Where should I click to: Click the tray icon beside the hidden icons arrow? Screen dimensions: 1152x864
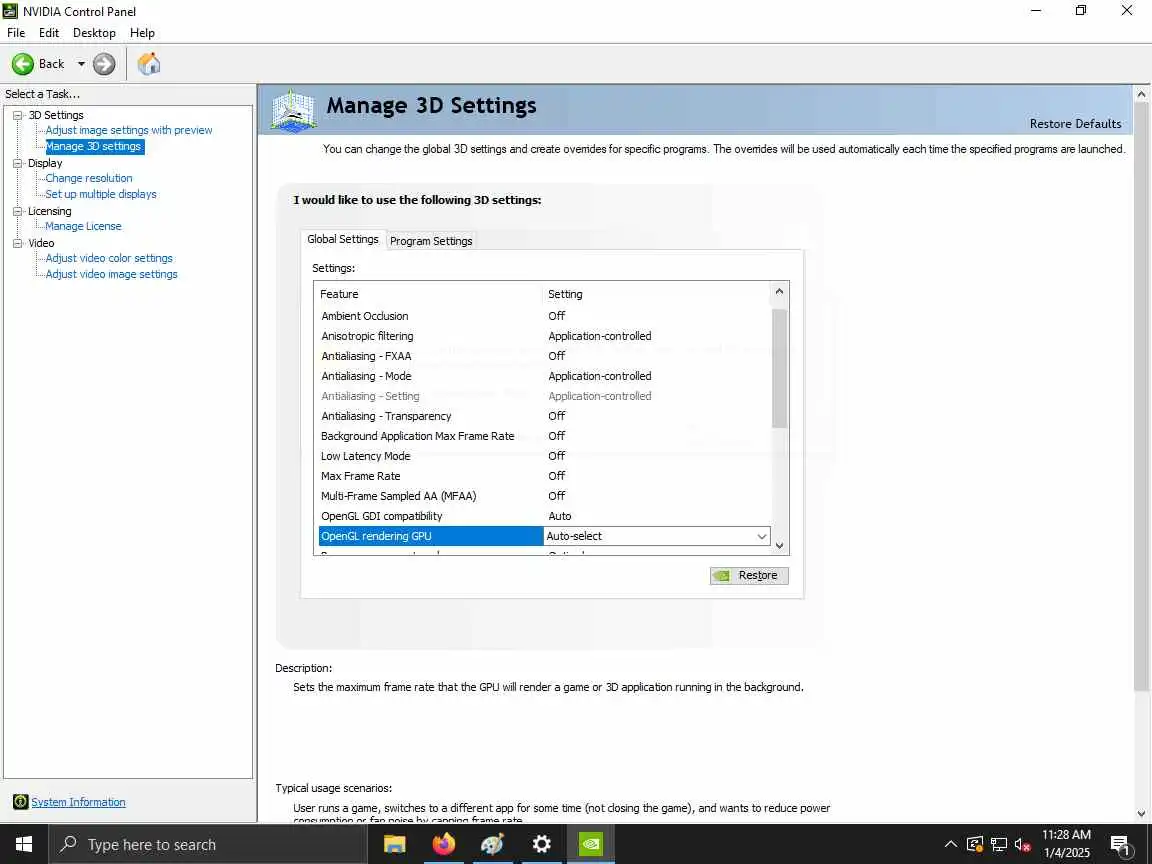975,844
